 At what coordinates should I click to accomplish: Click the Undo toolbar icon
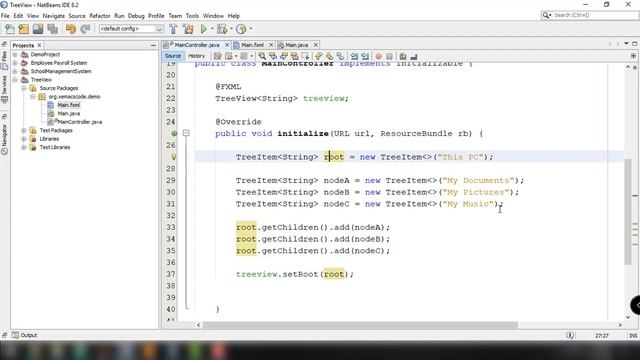(x=71, y=29)
